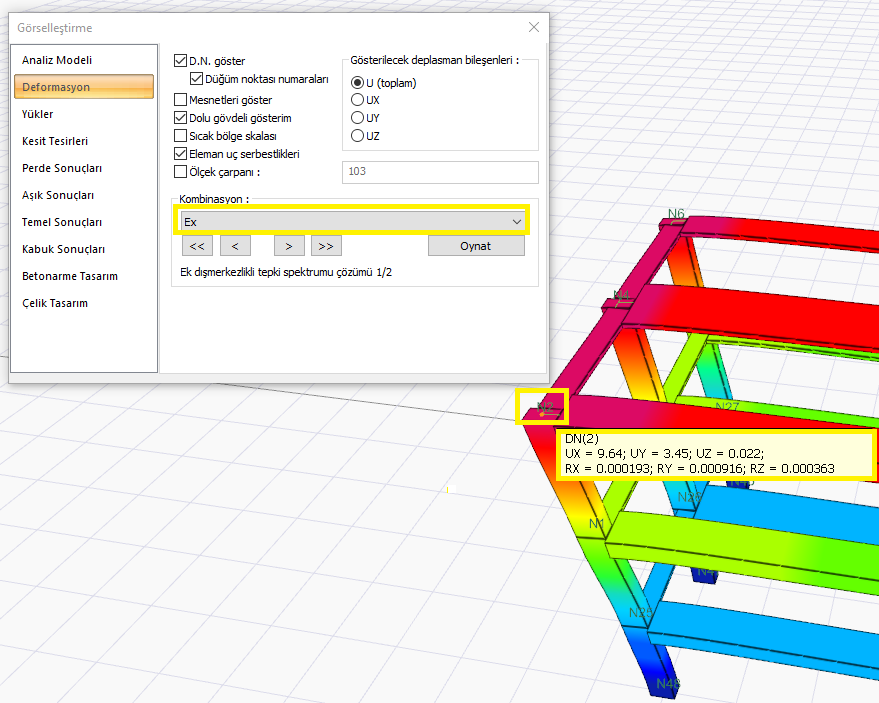Click the scale factor value field showing 103
Screen dimensions: 879x703
(440, 172)
